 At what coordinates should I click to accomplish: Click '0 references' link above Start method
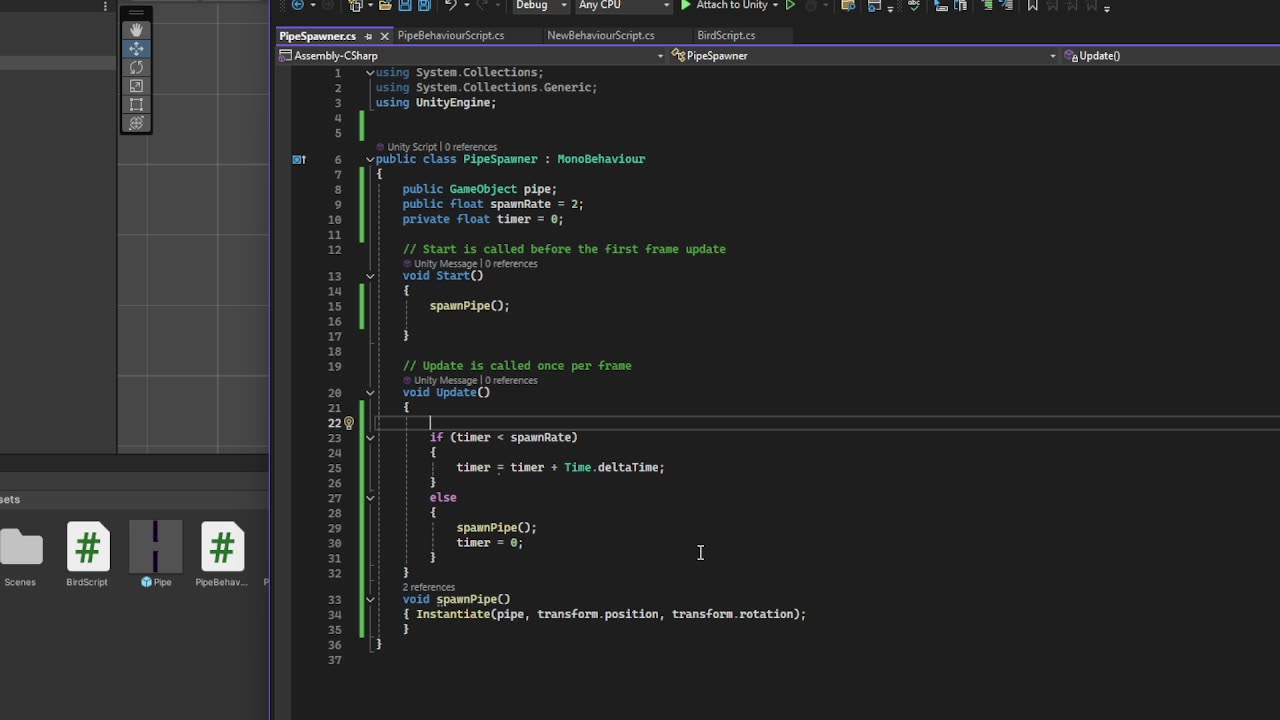pos(511,264)
